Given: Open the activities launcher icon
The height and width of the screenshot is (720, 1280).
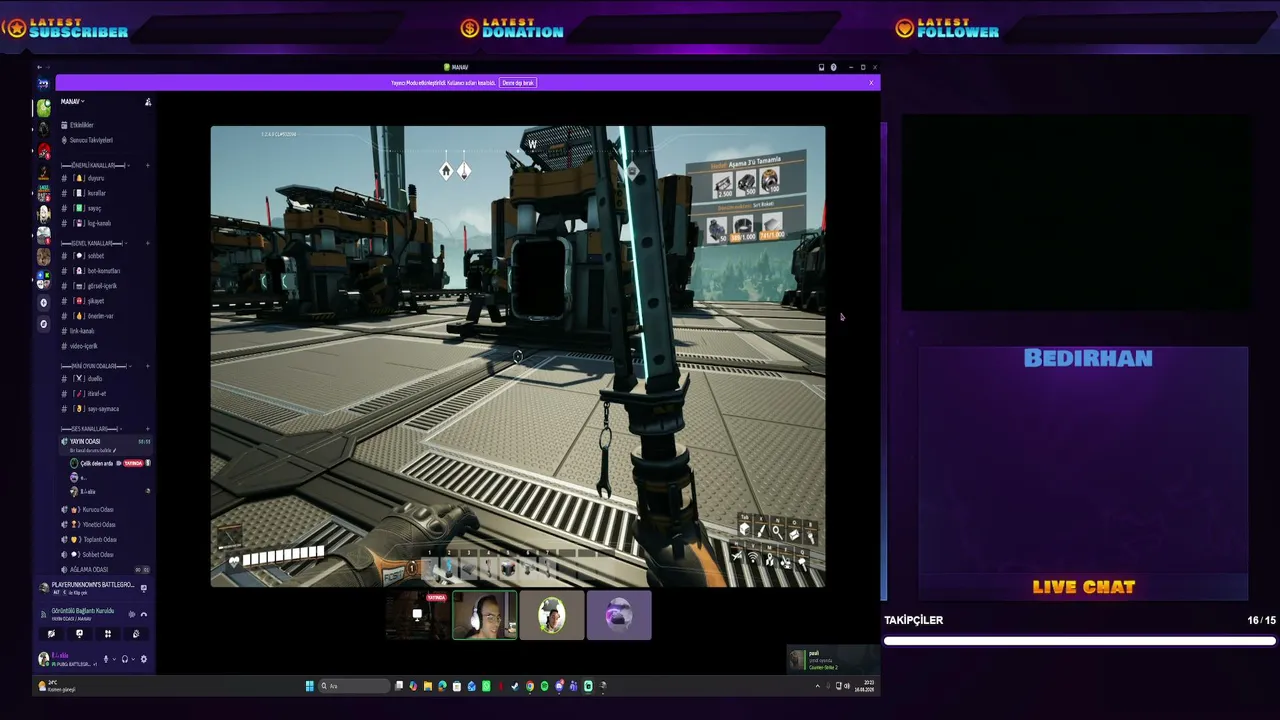Looking at the screenshot, I should tap(108, 633).
